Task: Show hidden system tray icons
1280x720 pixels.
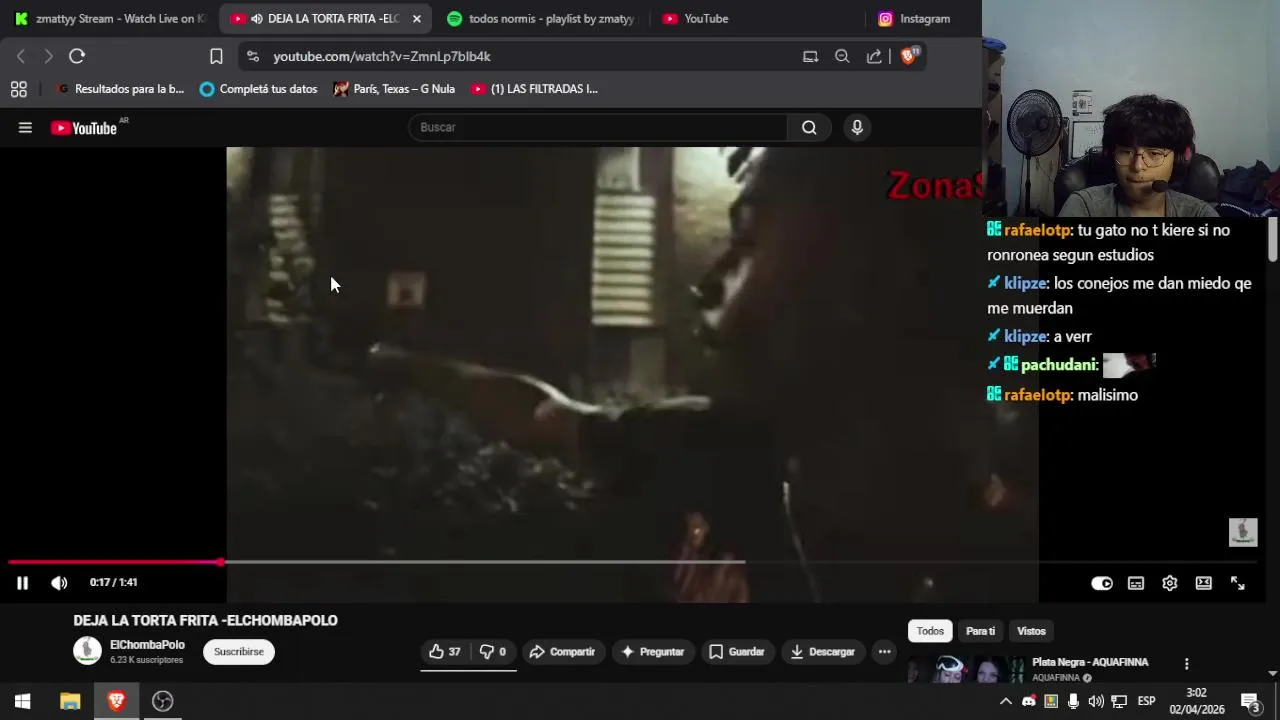Action: point(1006,701)
